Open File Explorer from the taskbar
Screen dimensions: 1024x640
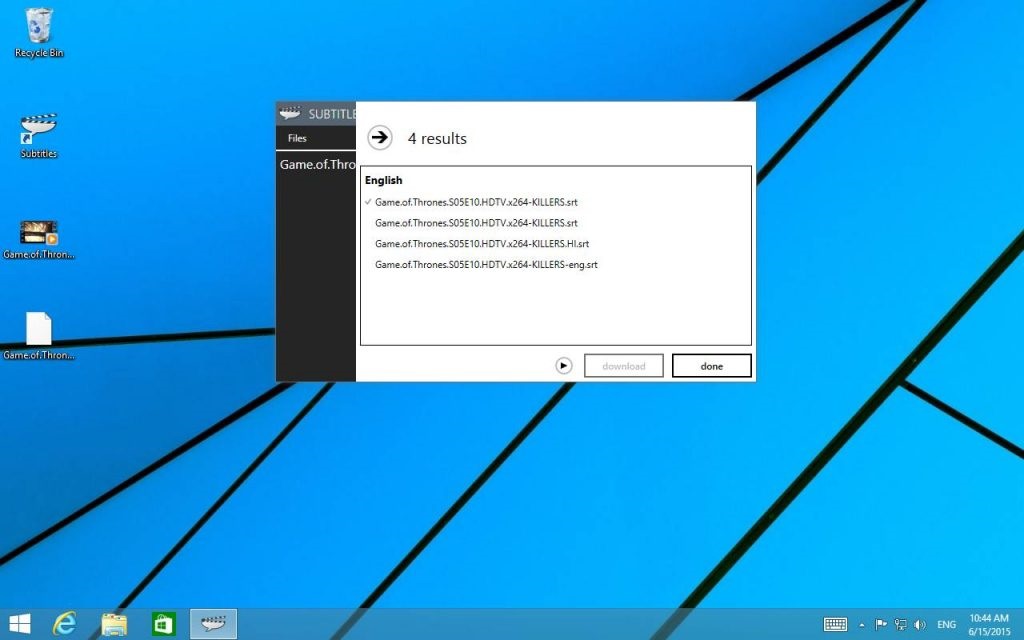coord(114,624)
